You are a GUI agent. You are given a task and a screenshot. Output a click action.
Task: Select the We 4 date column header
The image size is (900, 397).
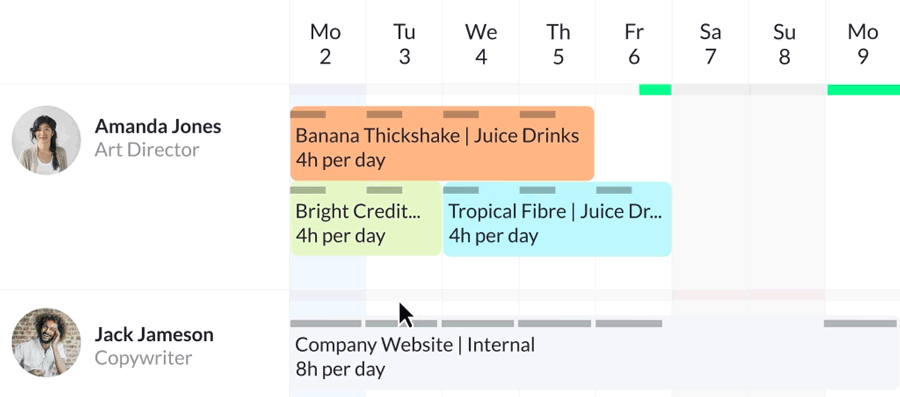point(480,44)
